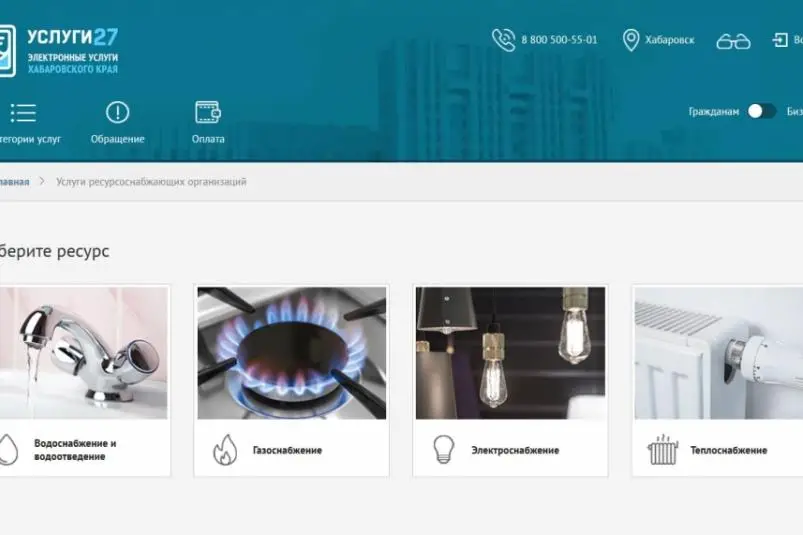Click the light bulb icon
803x535 pixels.
pos(443,449)
